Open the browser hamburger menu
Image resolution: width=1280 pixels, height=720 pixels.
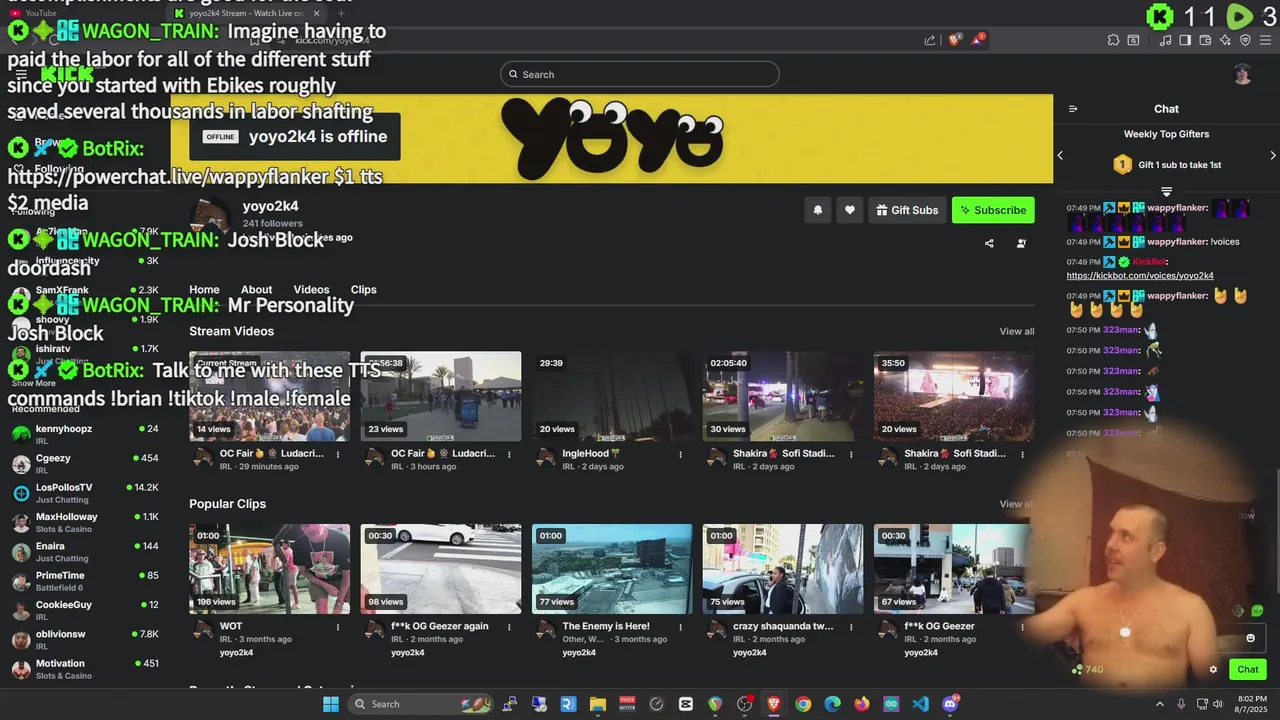point(1265,40)
